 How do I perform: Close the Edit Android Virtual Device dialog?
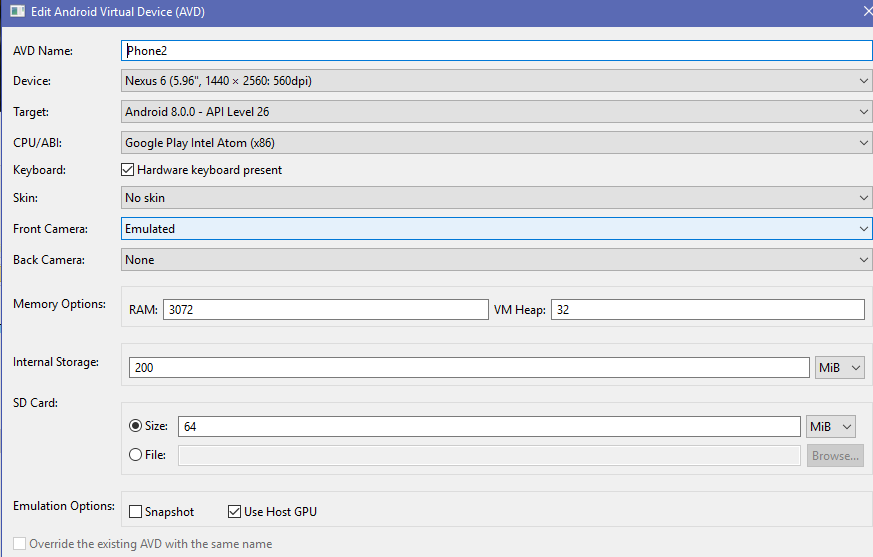pos(867,11)
